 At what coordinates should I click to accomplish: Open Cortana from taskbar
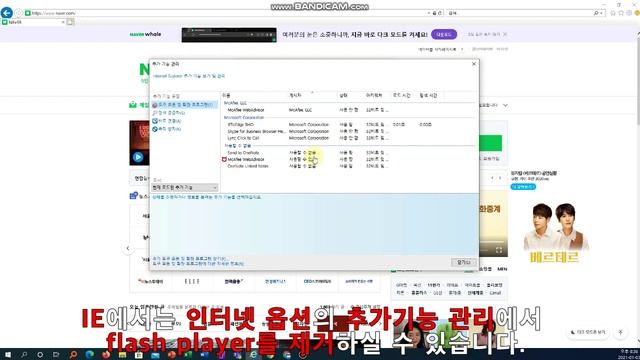pos(40,355)
